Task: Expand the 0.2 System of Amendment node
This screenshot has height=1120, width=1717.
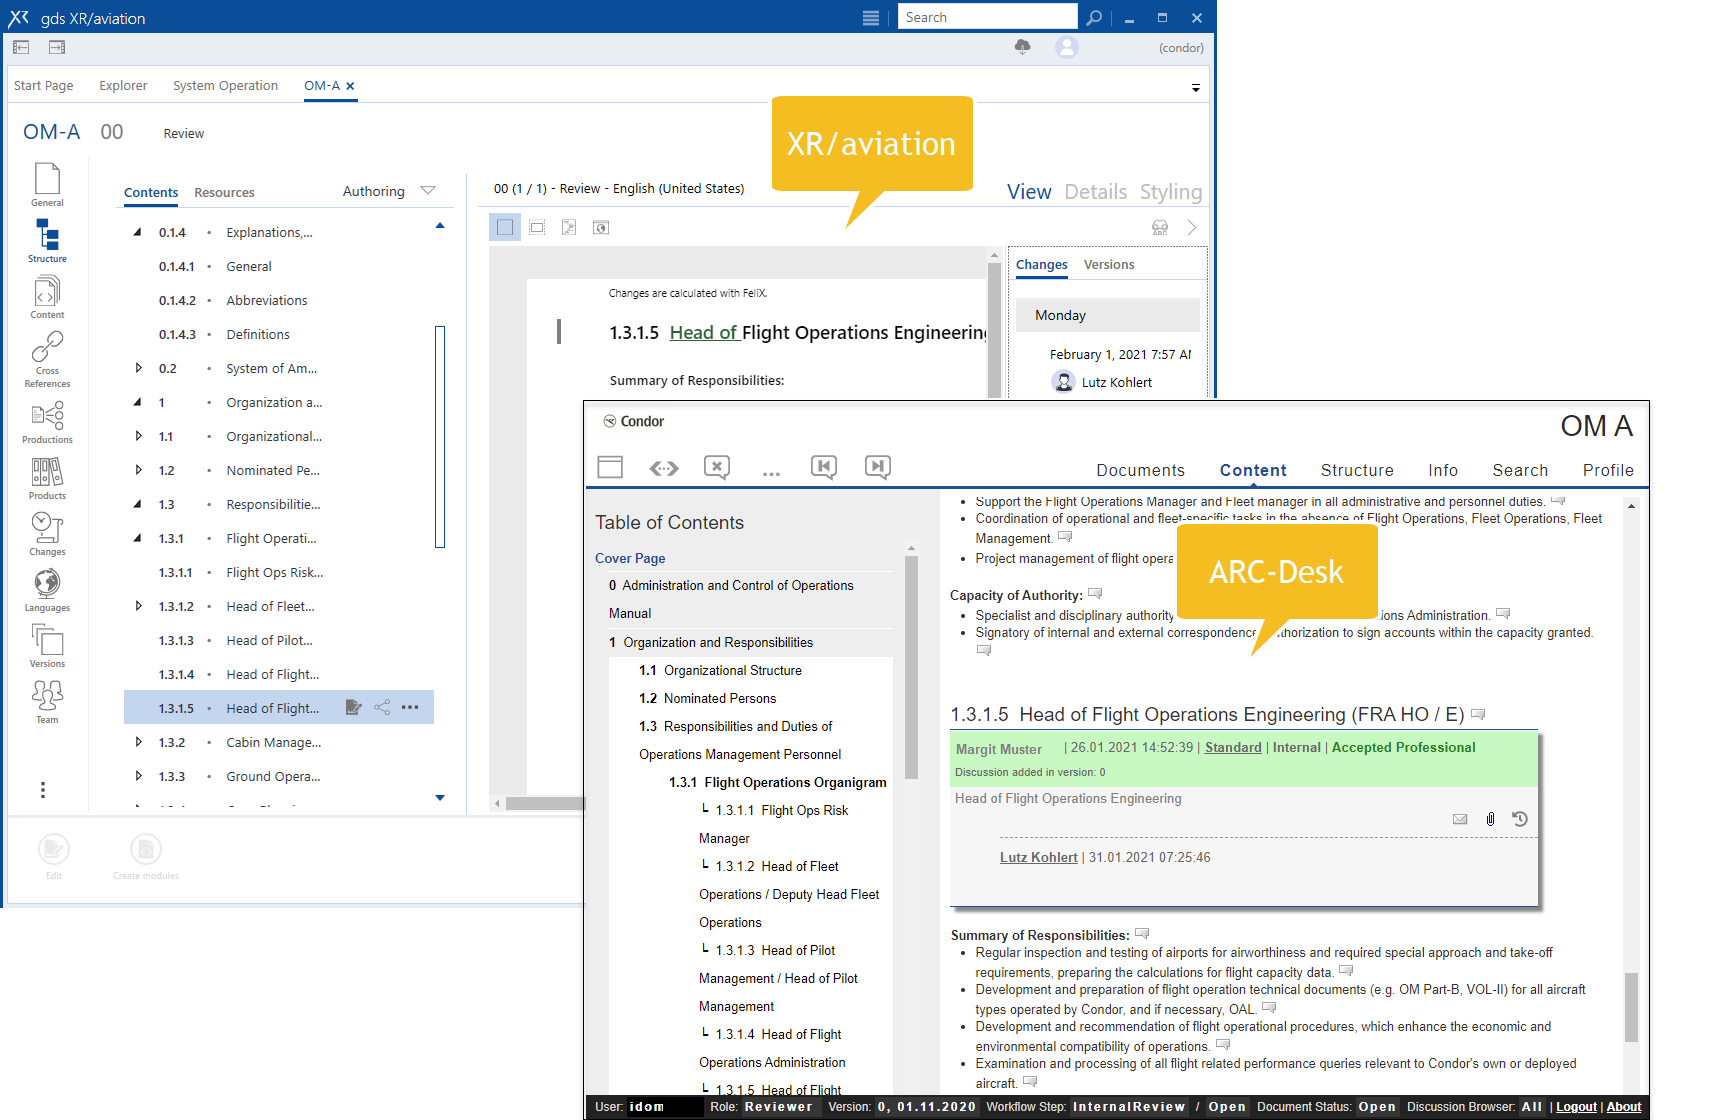Action: tap(139, 368)
